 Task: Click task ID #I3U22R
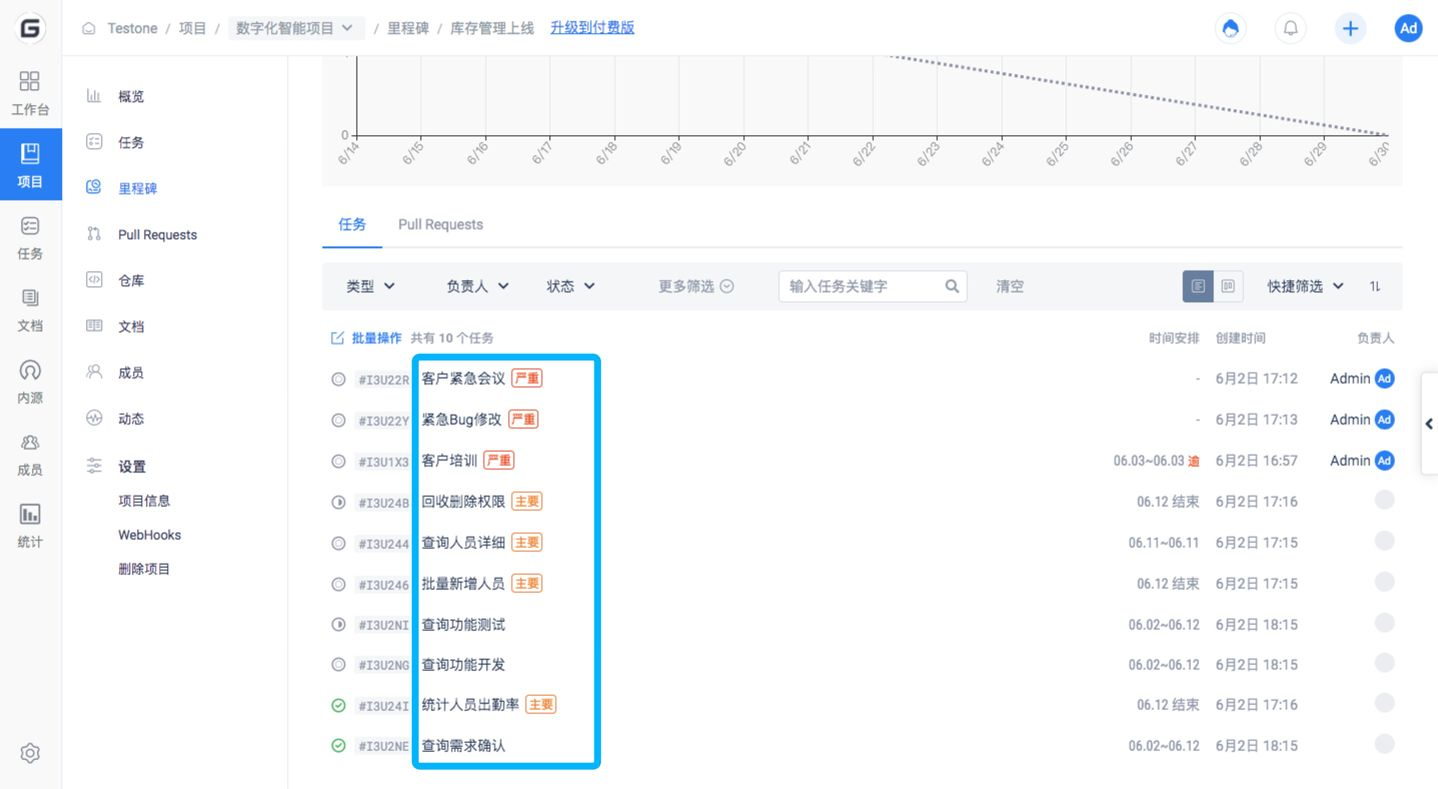(384, 380)
